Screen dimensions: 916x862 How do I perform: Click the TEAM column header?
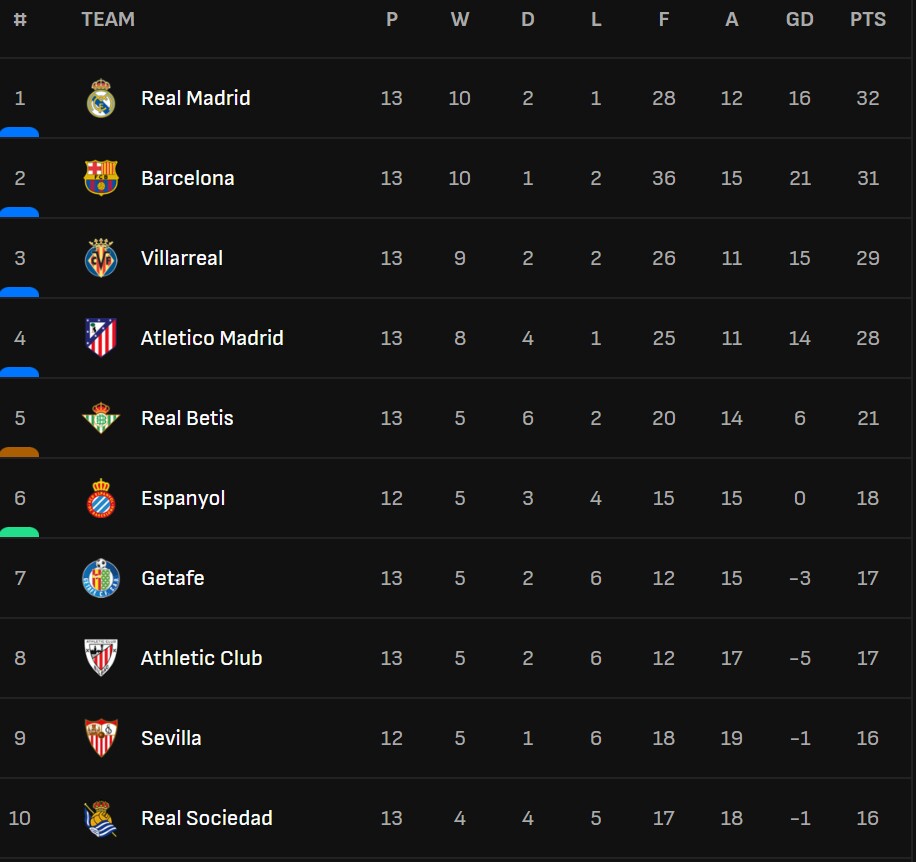108,19
